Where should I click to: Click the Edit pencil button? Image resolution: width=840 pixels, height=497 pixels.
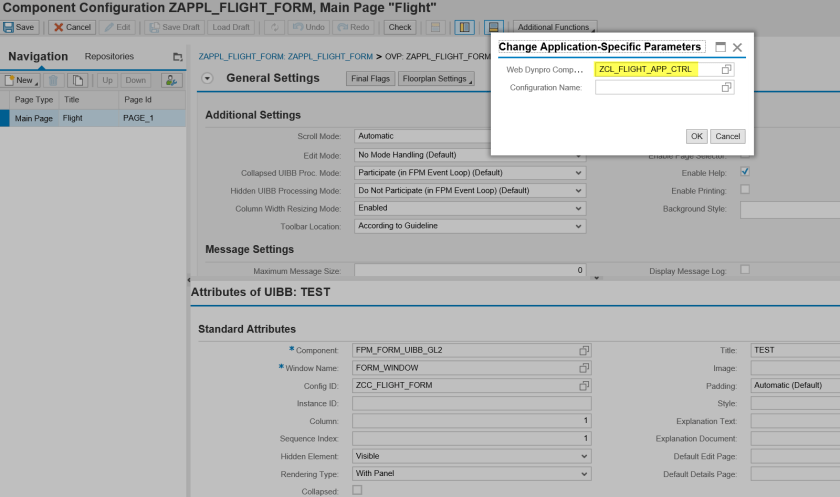coord(117,27)
